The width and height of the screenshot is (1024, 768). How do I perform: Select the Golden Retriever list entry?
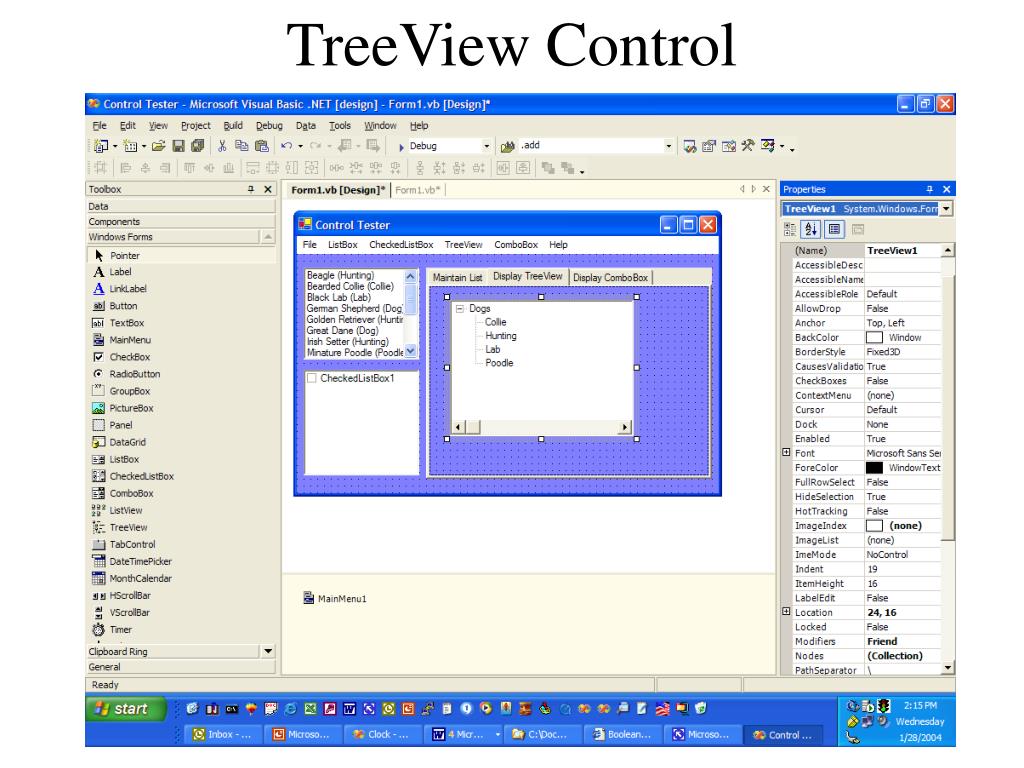pos(355,319)
